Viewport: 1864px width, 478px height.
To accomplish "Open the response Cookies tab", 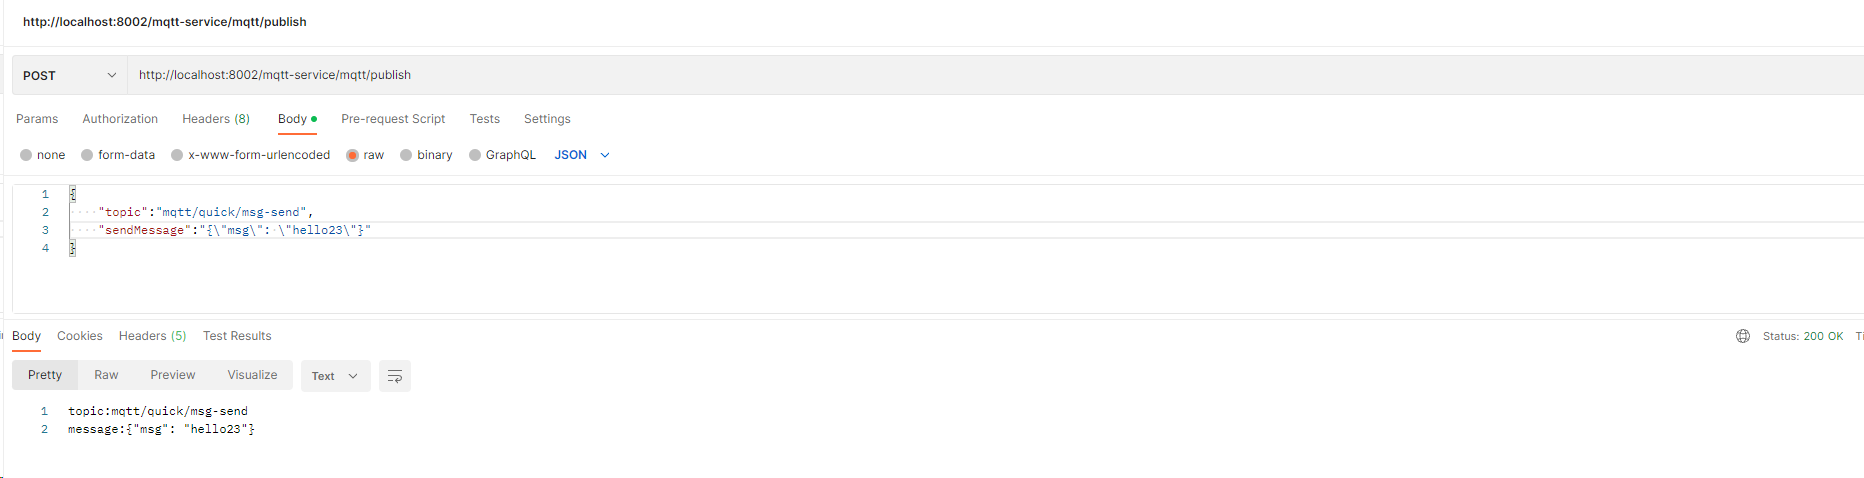I will (80, 336).
